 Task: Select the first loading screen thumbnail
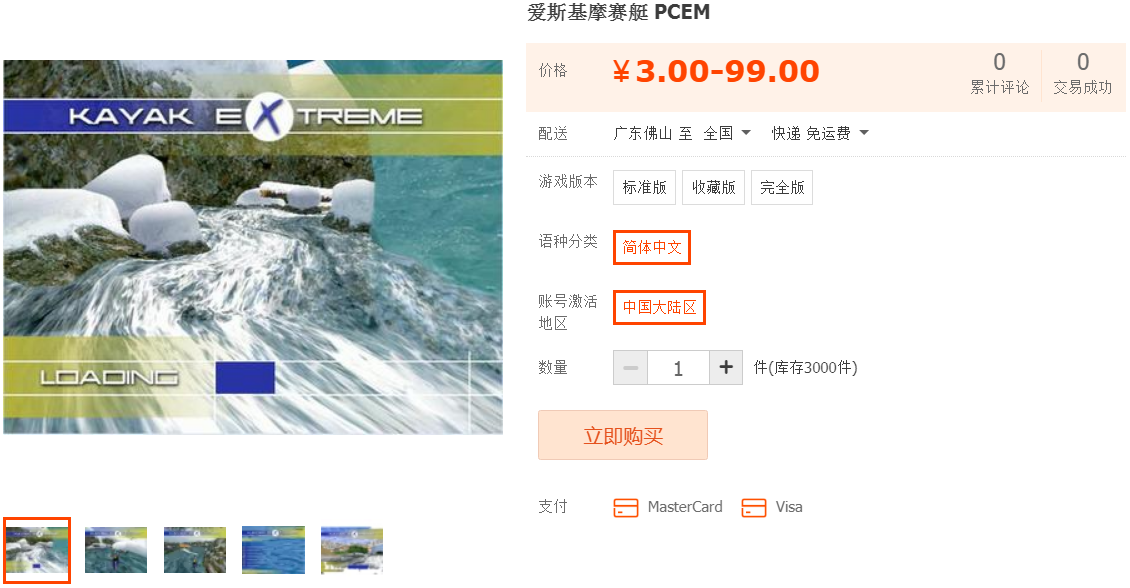point(37,551)
